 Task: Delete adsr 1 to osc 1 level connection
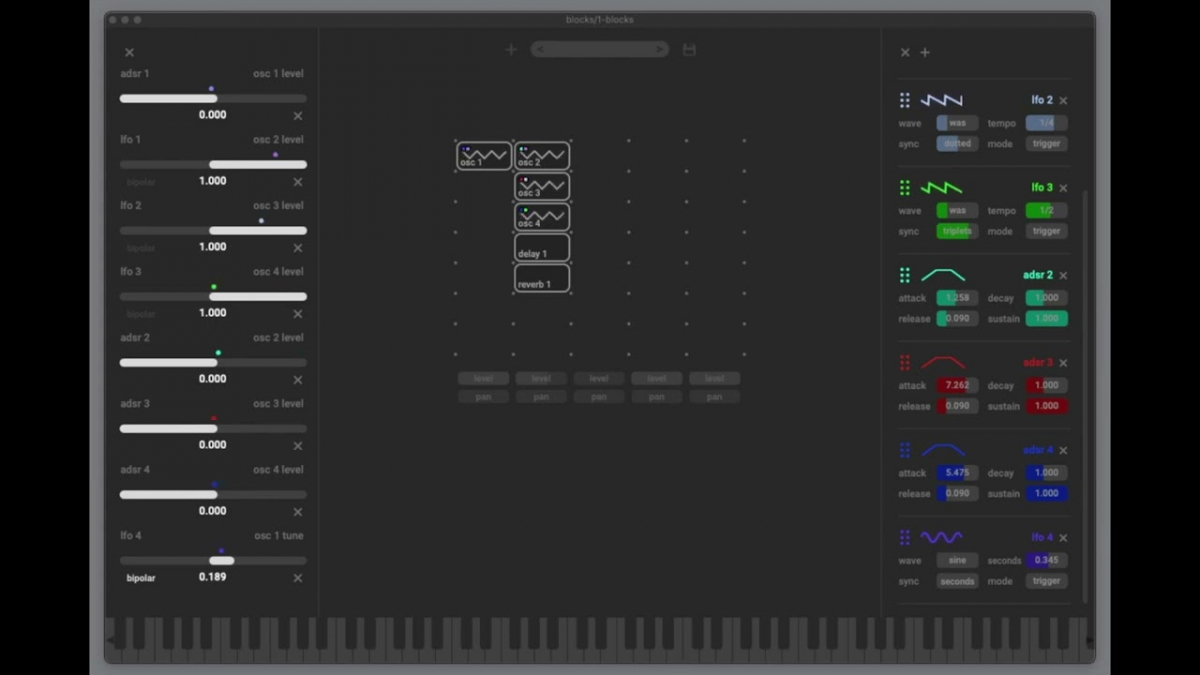(x=298, y=116)
